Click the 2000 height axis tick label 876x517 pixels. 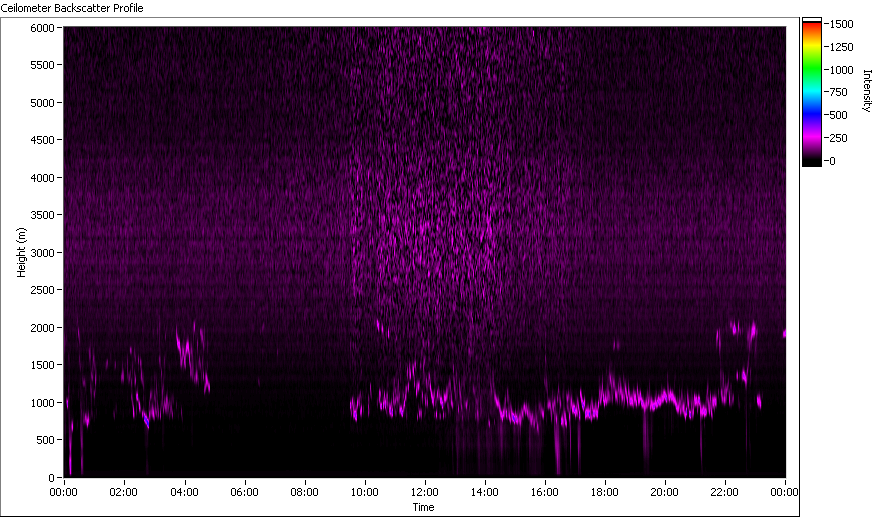tap(42, 328)
